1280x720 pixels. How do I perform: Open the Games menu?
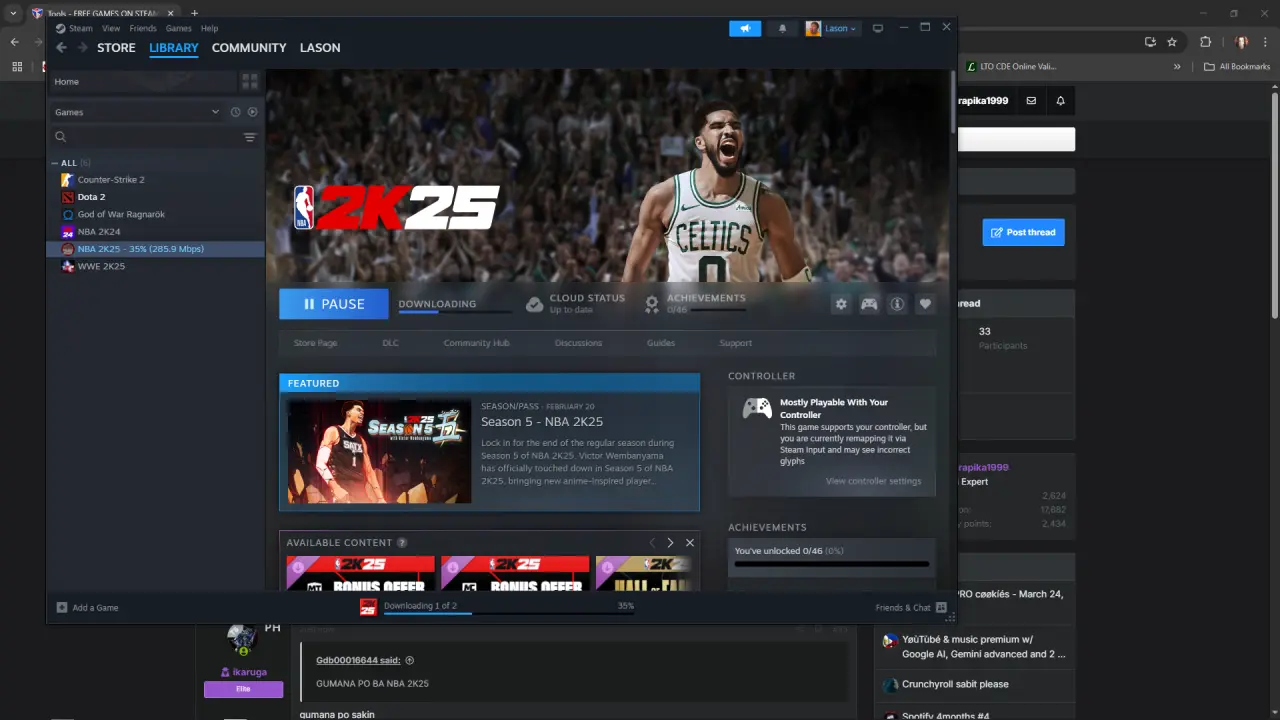tap(178, 28)
